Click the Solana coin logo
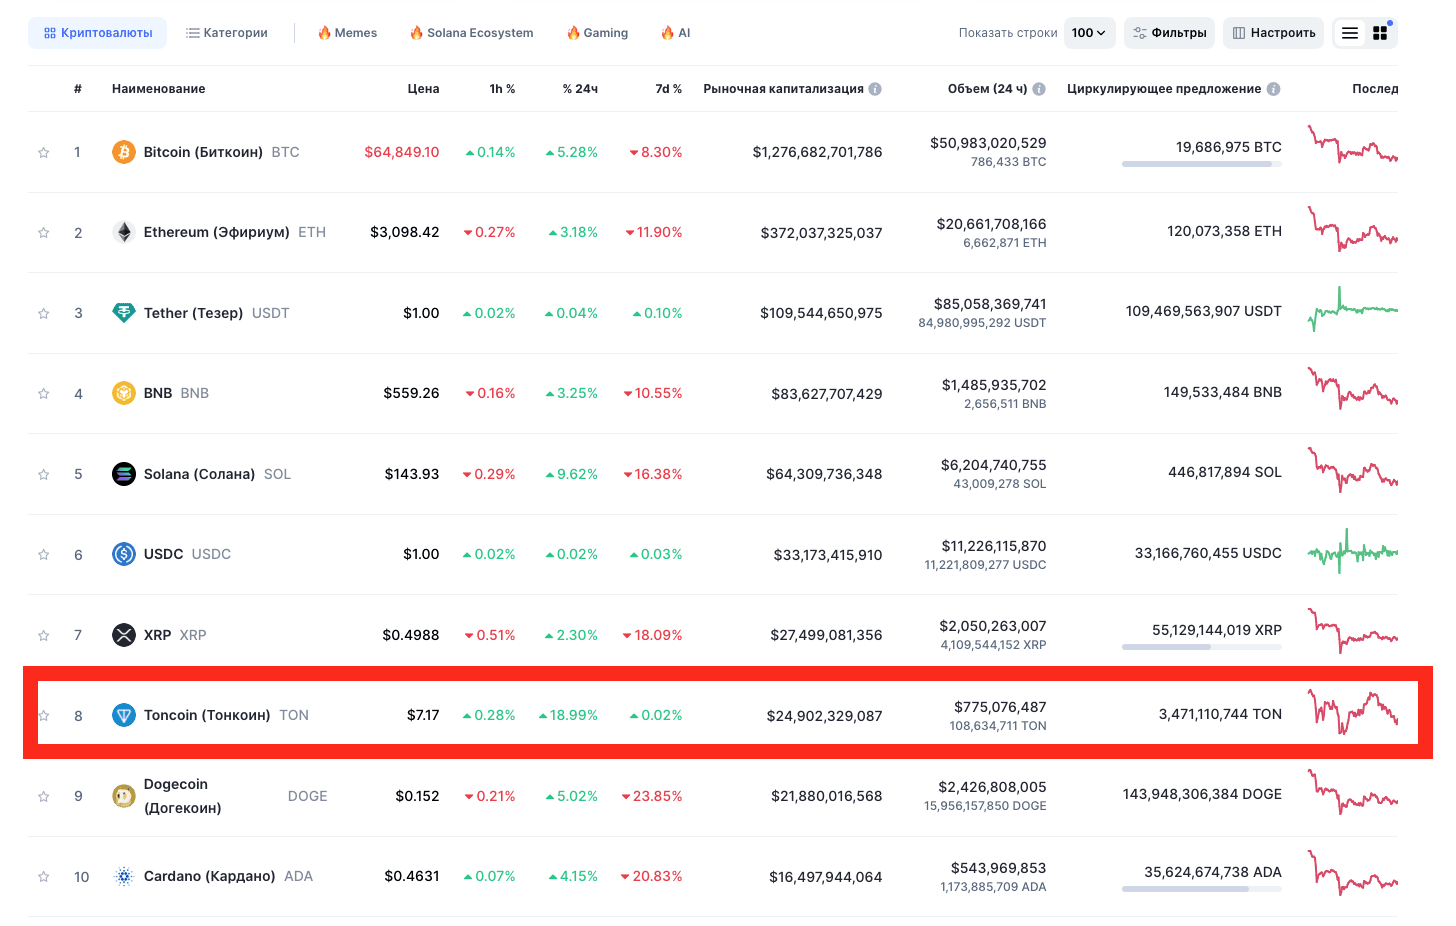The image size is (1456, 926). 124,474
